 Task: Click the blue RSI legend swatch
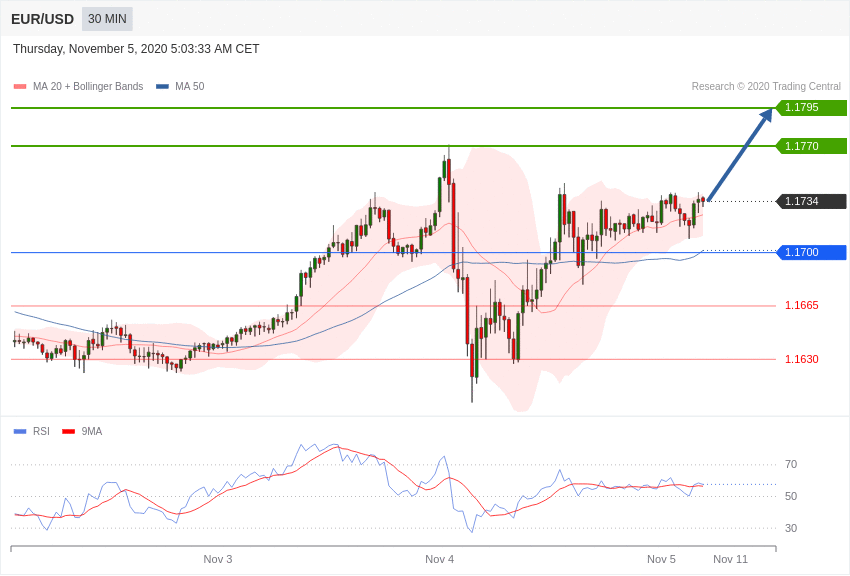click(x=20, y=431)
